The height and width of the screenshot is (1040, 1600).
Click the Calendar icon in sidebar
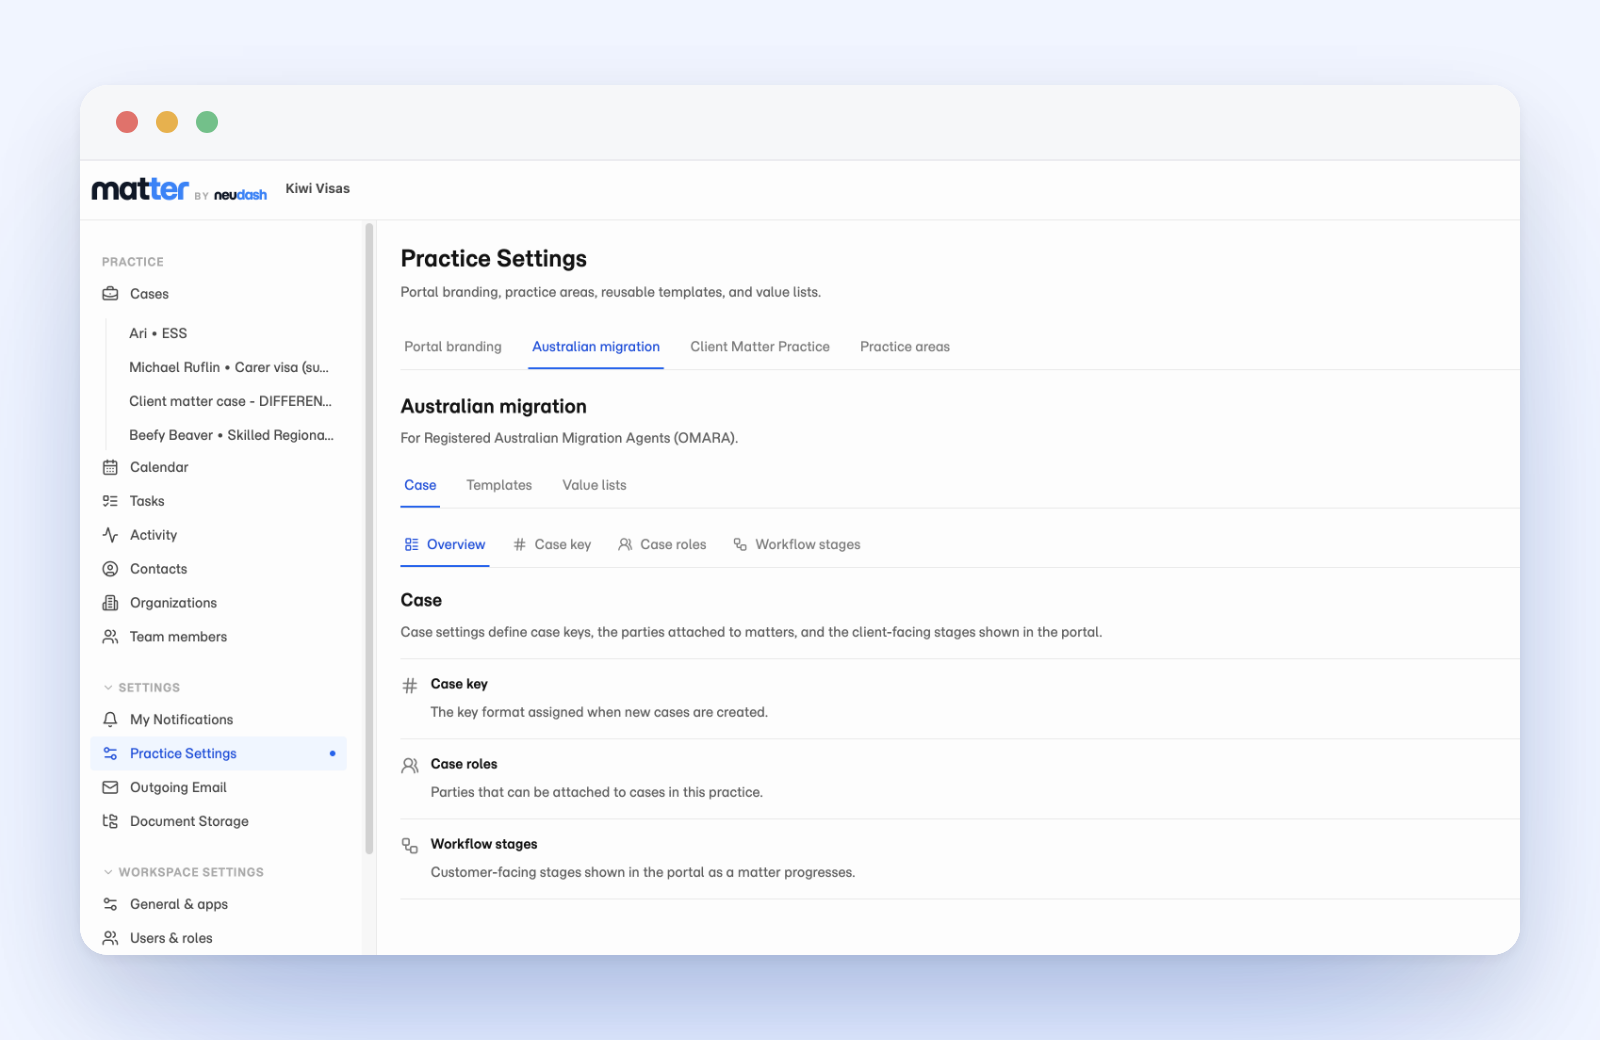[110, 467]
